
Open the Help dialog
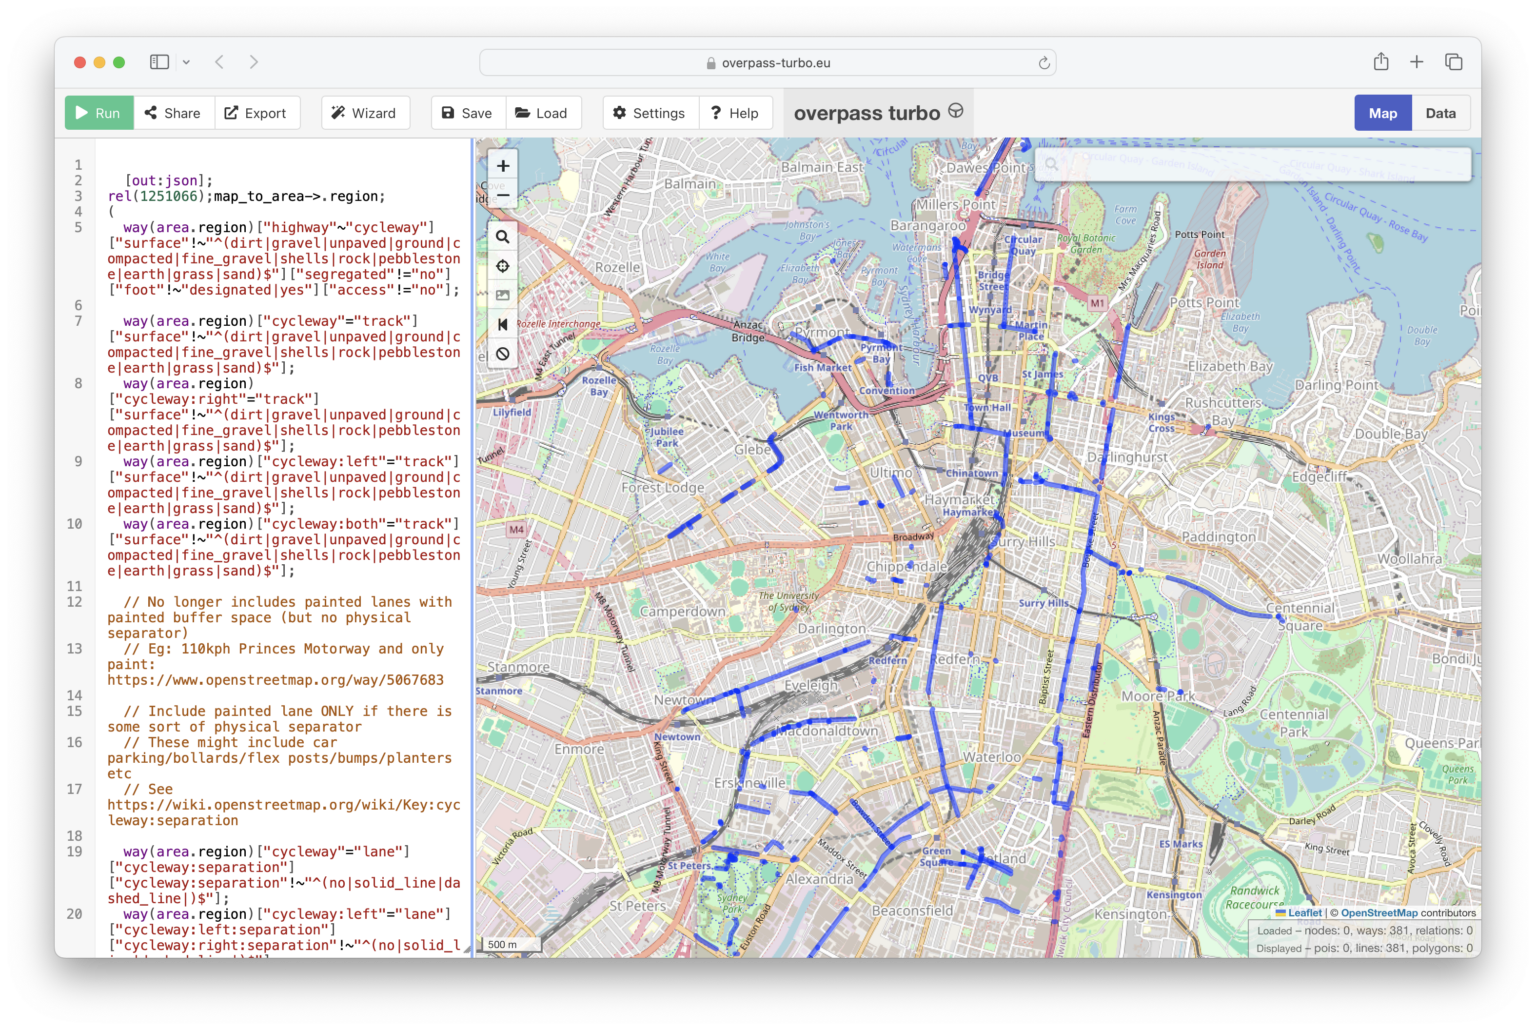coord(735,113)
